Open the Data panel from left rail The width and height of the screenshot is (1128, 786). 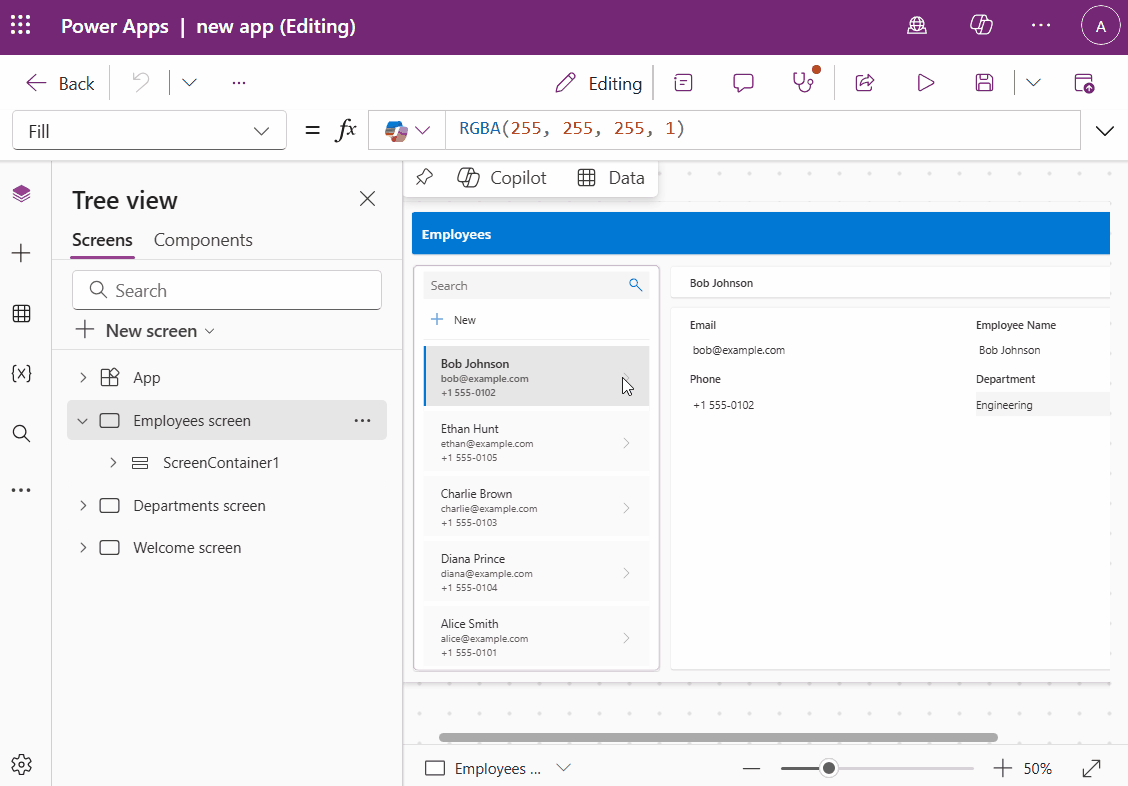22,313
